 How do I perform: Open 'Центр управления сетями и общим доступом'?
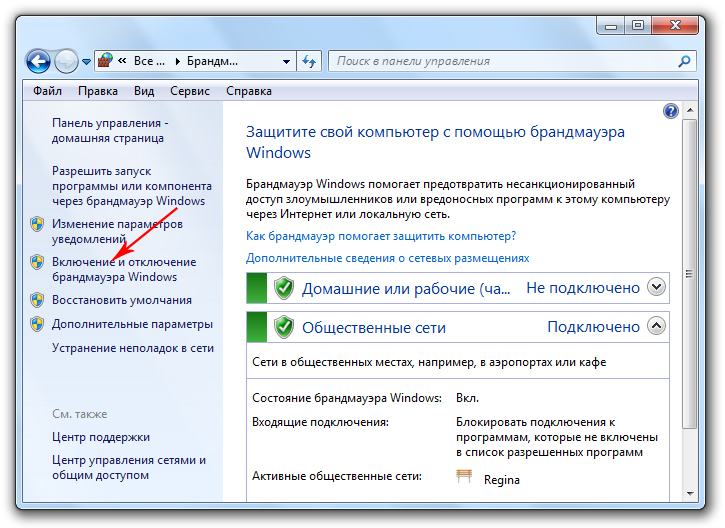tap(129, 467)
